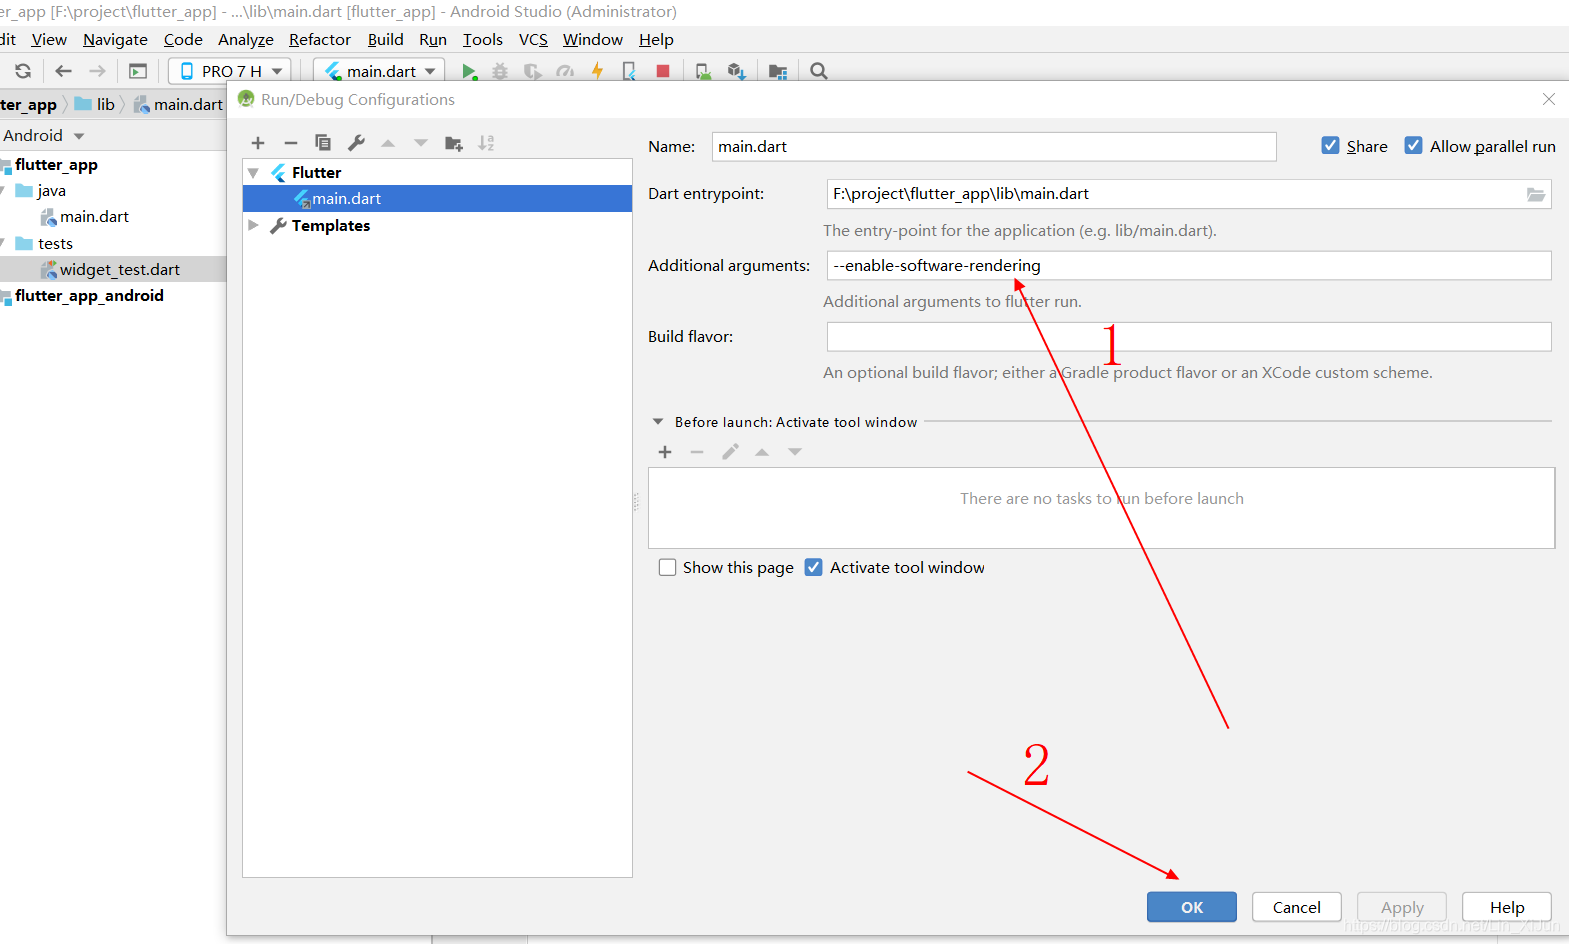Move before-launch task up arrow
Screen dimensions: 1569x944
coord(762,452)
